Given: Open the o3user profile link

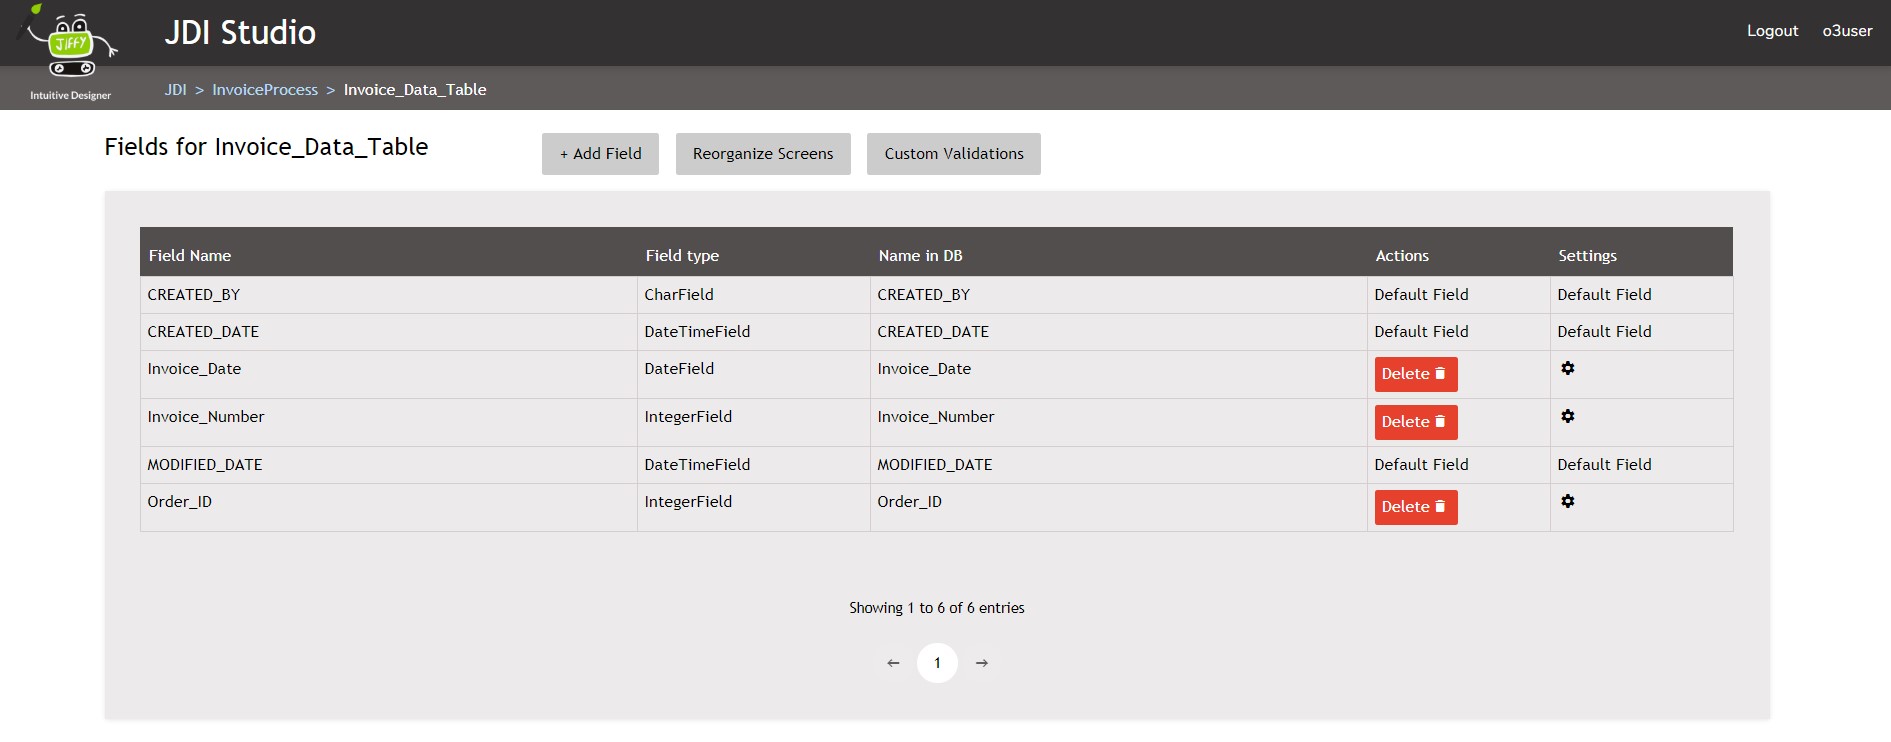Looking at the screenshot, I should tap(1847, 31).
